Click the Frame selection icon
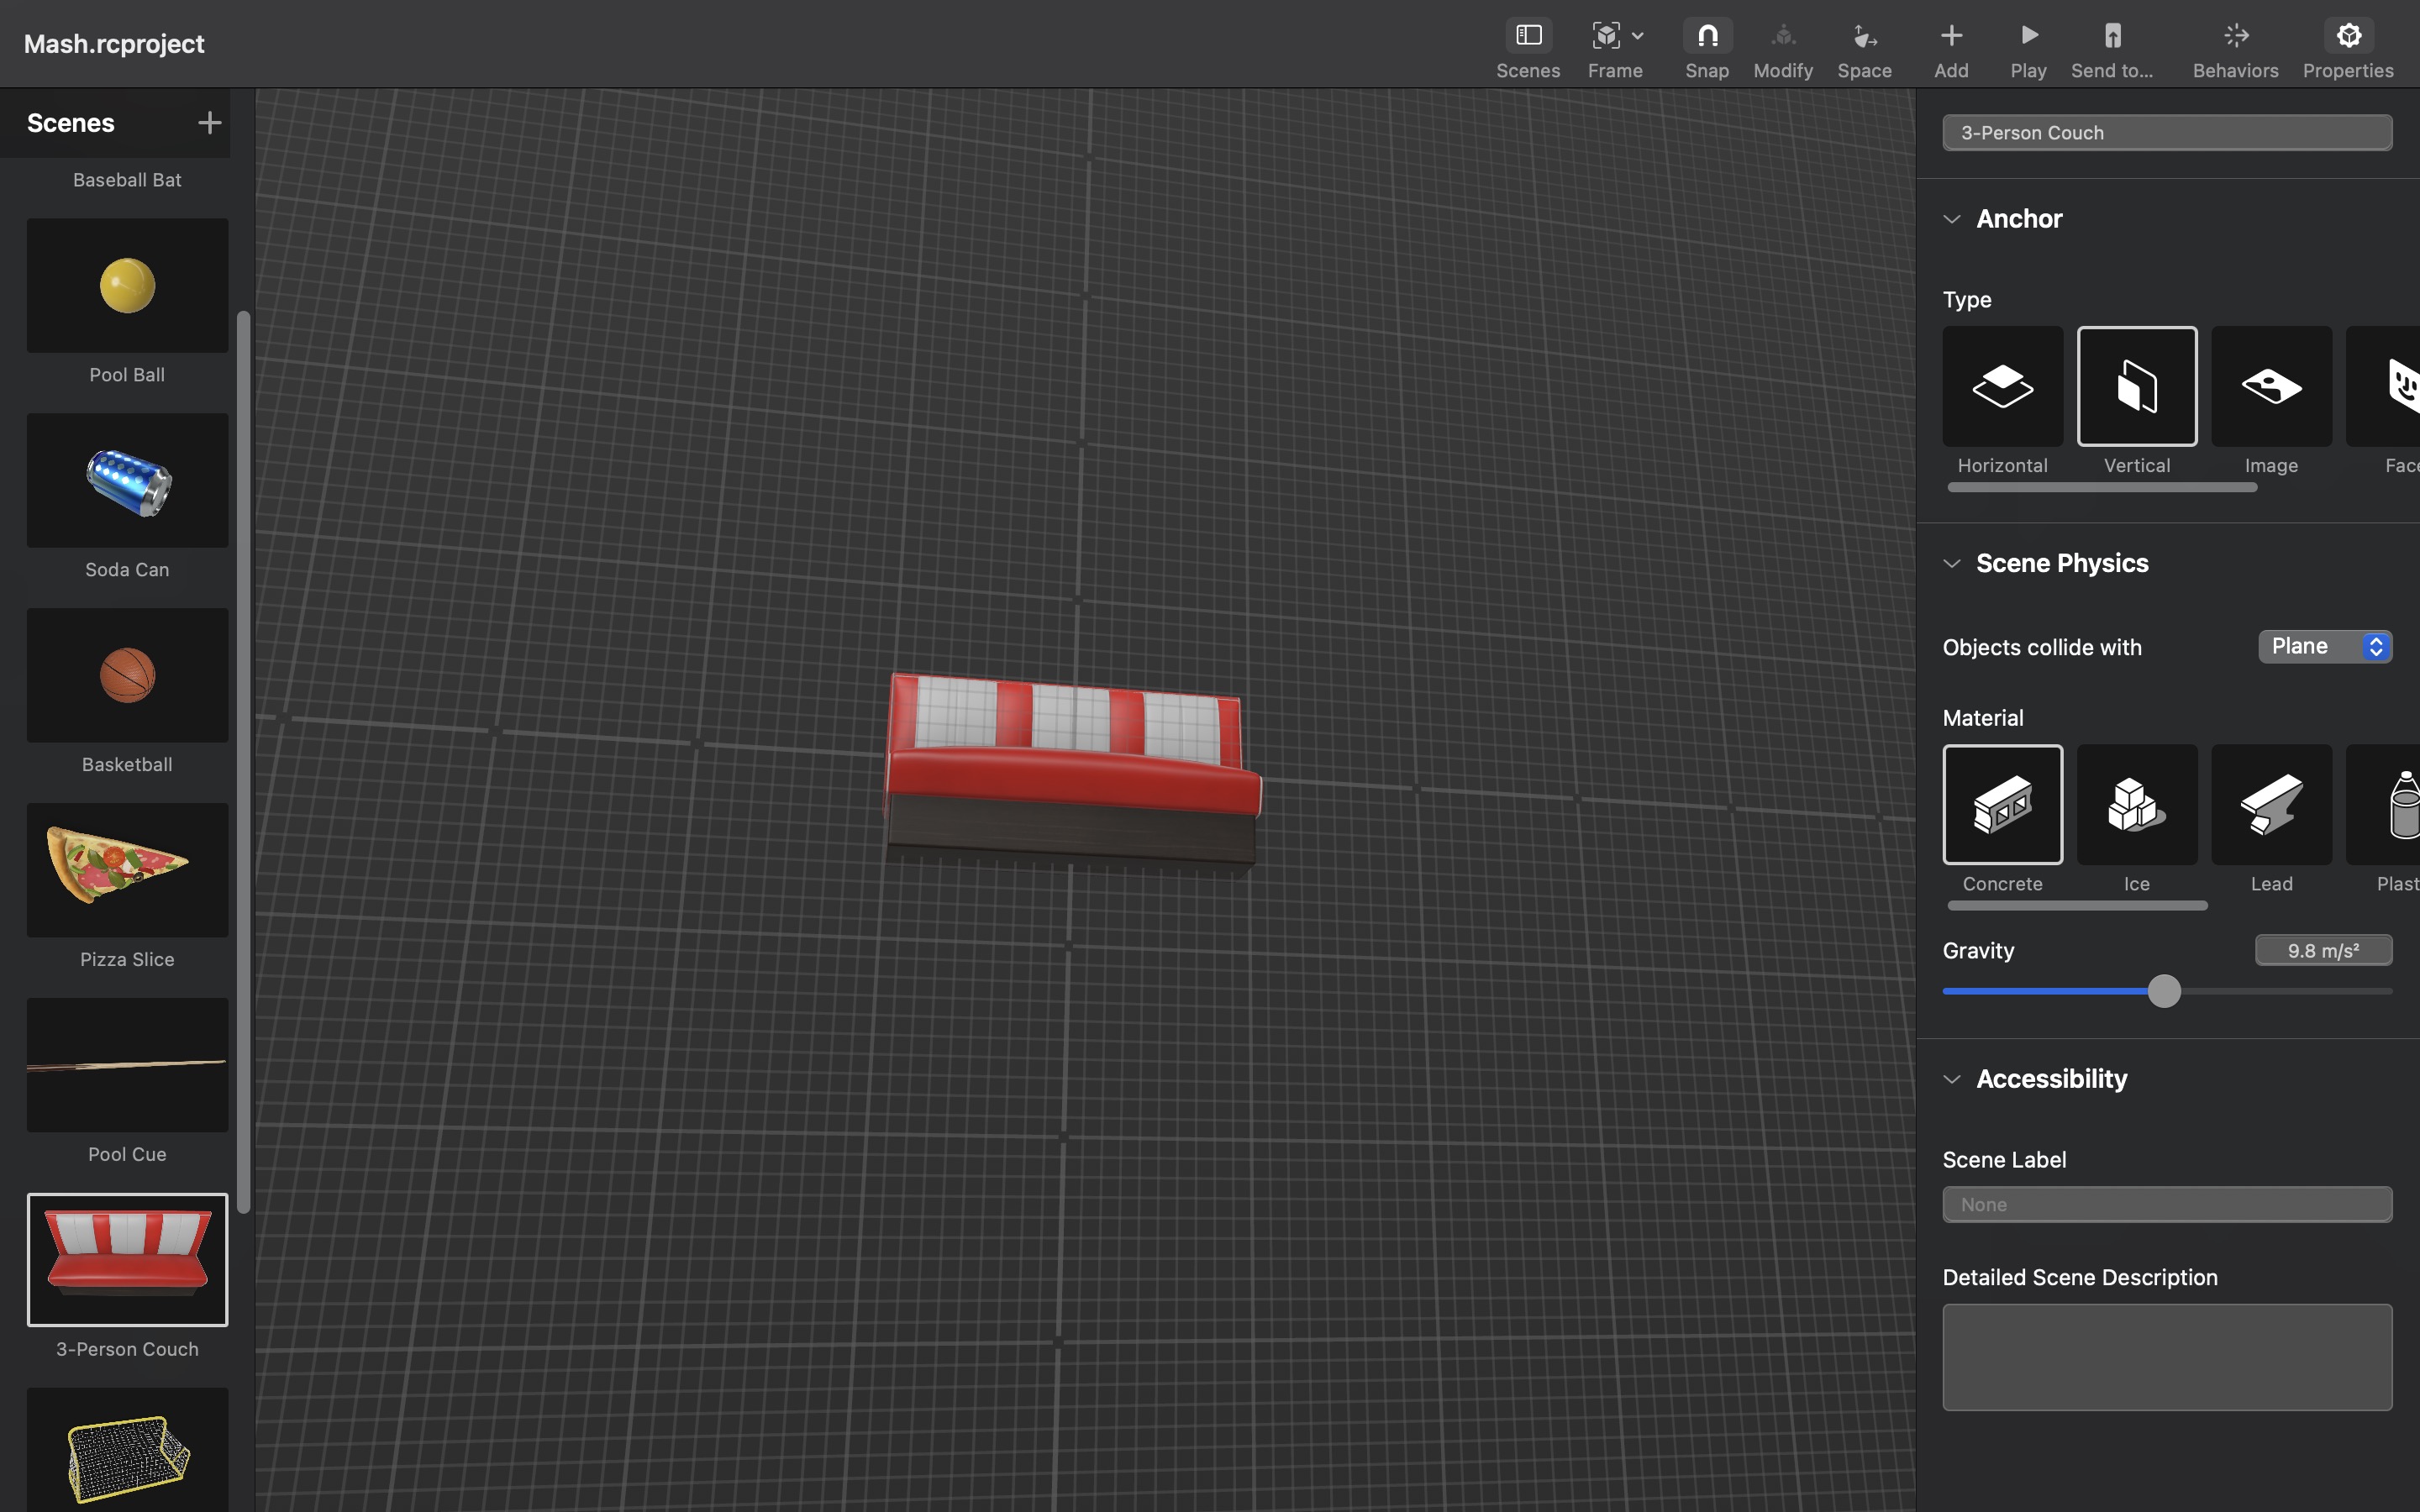 click(x=1606, y=36)
